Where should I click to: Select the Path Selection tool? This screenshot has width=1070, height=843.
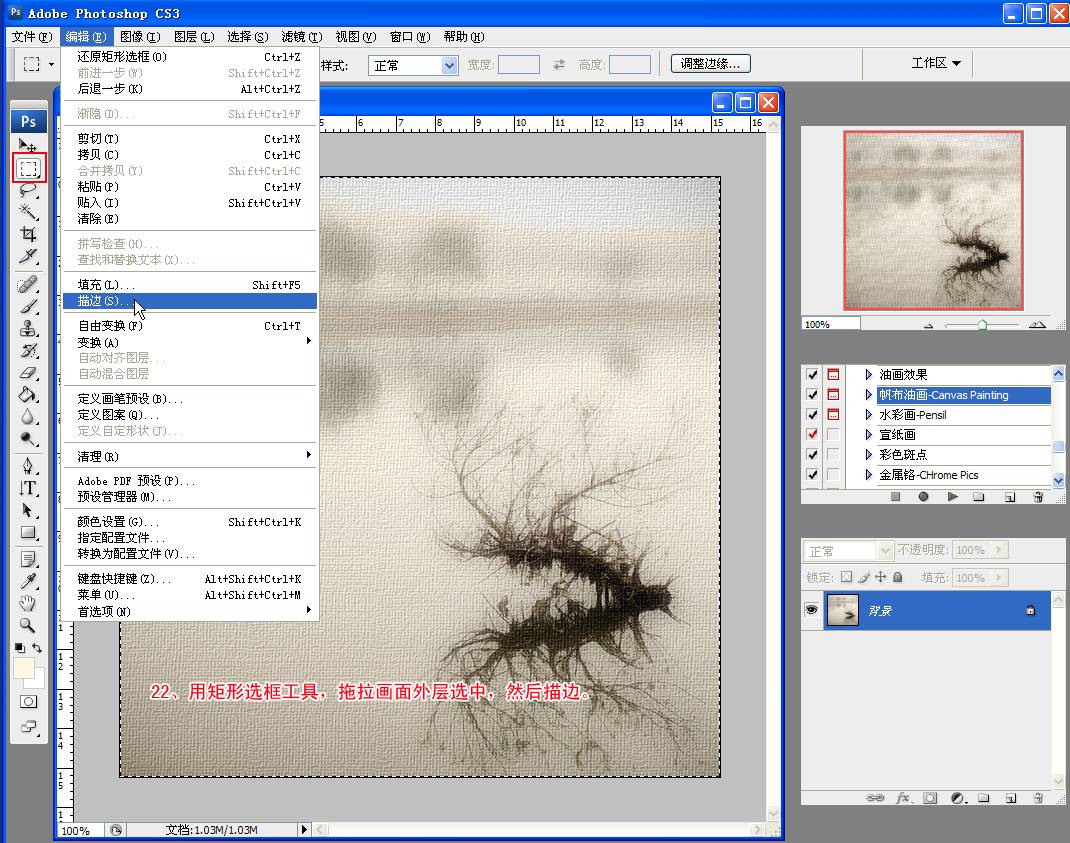(27, 511)
